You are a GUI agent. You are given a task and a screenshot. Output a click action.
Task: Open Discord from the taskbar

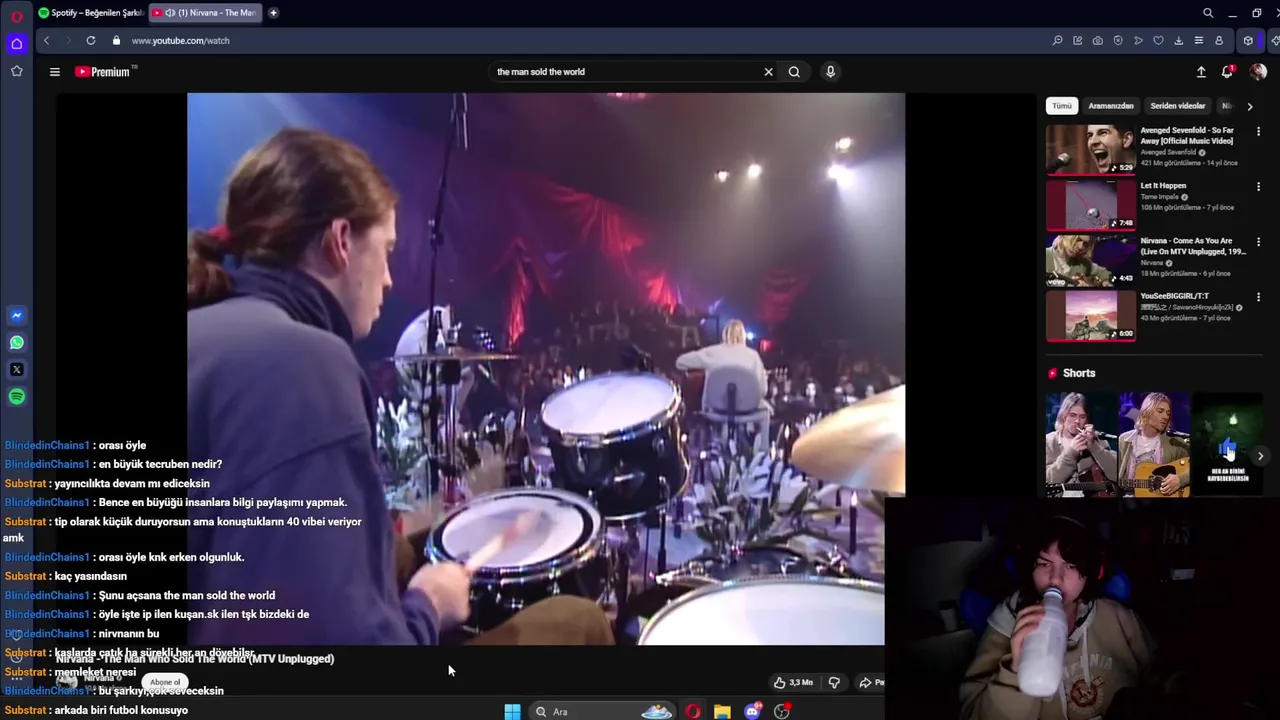(752, 711)
